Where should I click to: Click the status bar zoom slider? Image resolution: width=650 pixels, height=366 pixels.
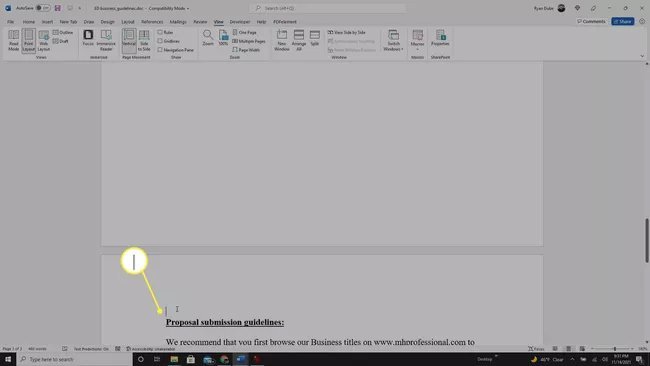point(615,349)
